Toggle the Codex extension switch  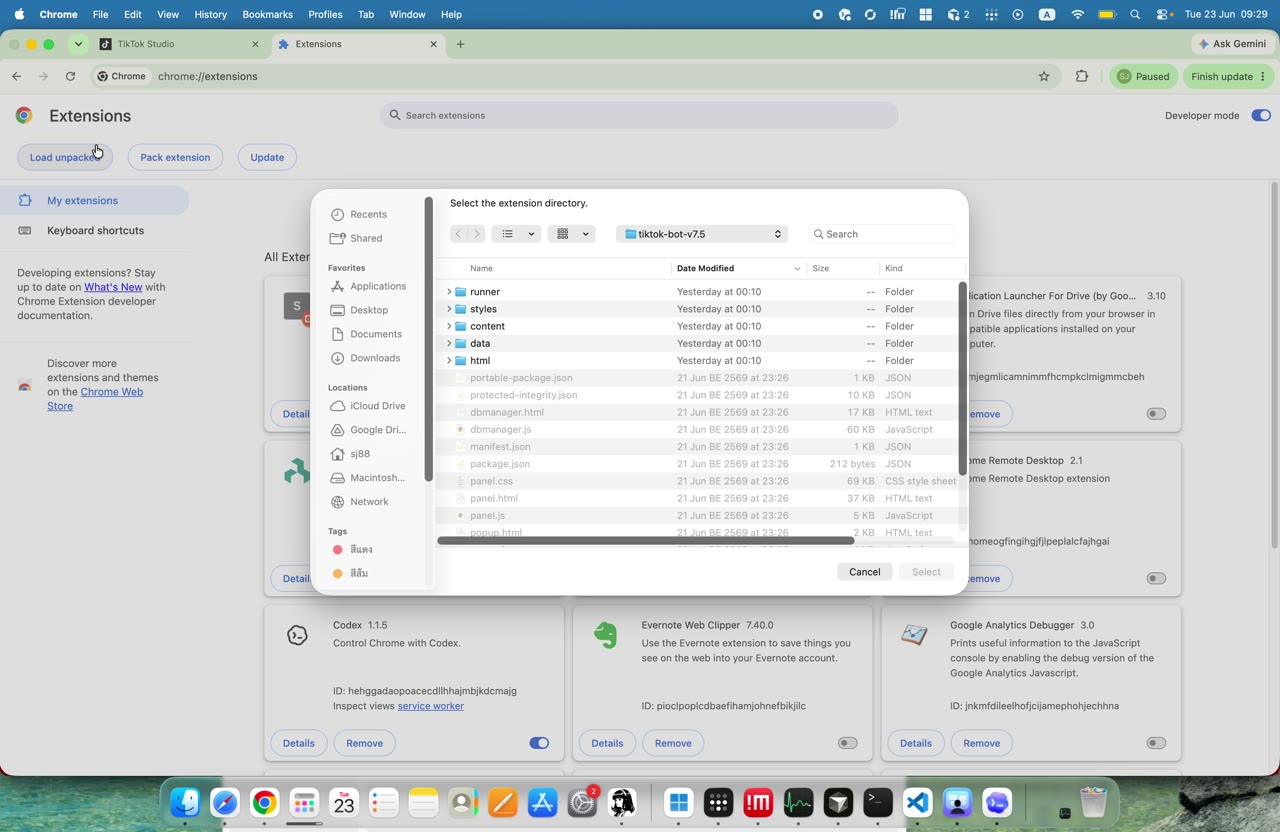pos(539,743)
